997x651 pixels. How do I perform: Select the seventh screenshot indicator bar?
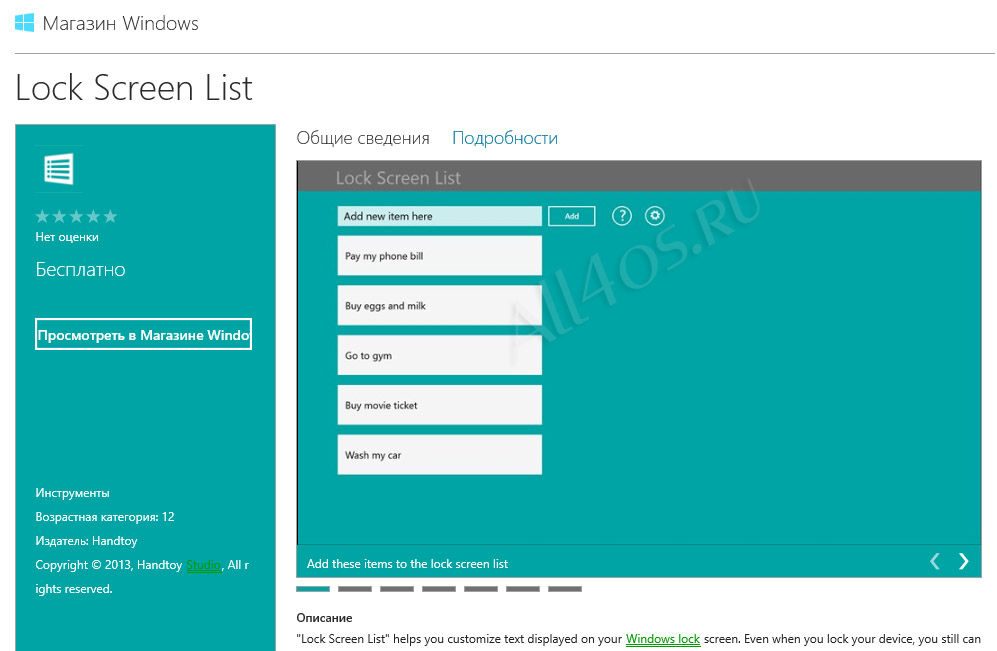[x=565, y=589]
